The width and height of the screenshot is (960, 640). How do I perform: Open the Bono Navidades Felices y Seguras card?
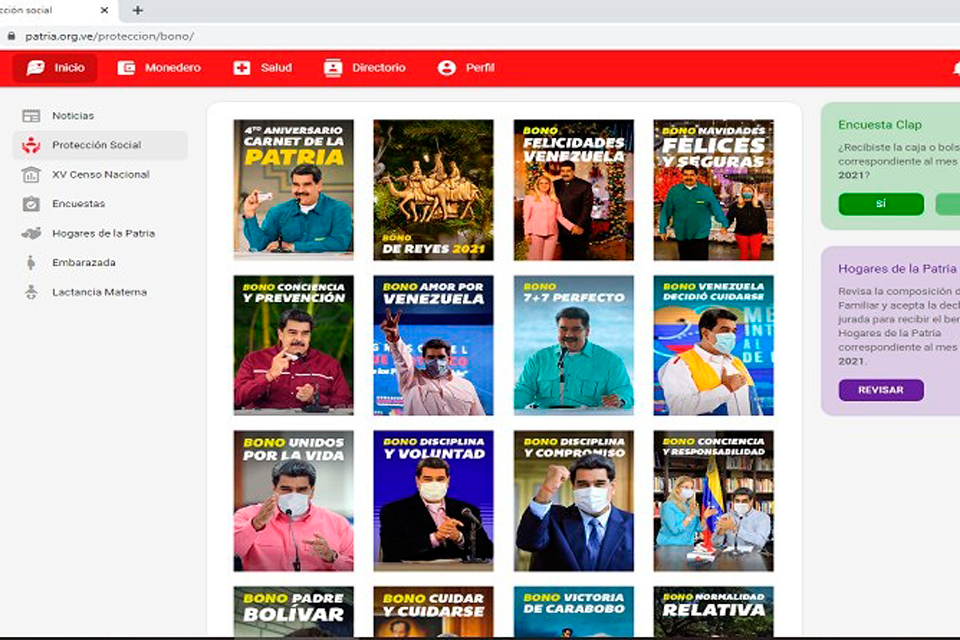(x=713, y=190)
